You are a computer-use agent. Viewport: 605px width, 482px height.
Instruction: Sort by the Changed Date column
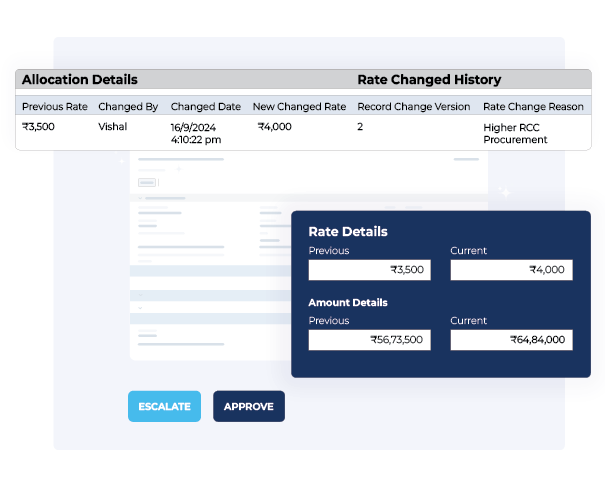205,106
